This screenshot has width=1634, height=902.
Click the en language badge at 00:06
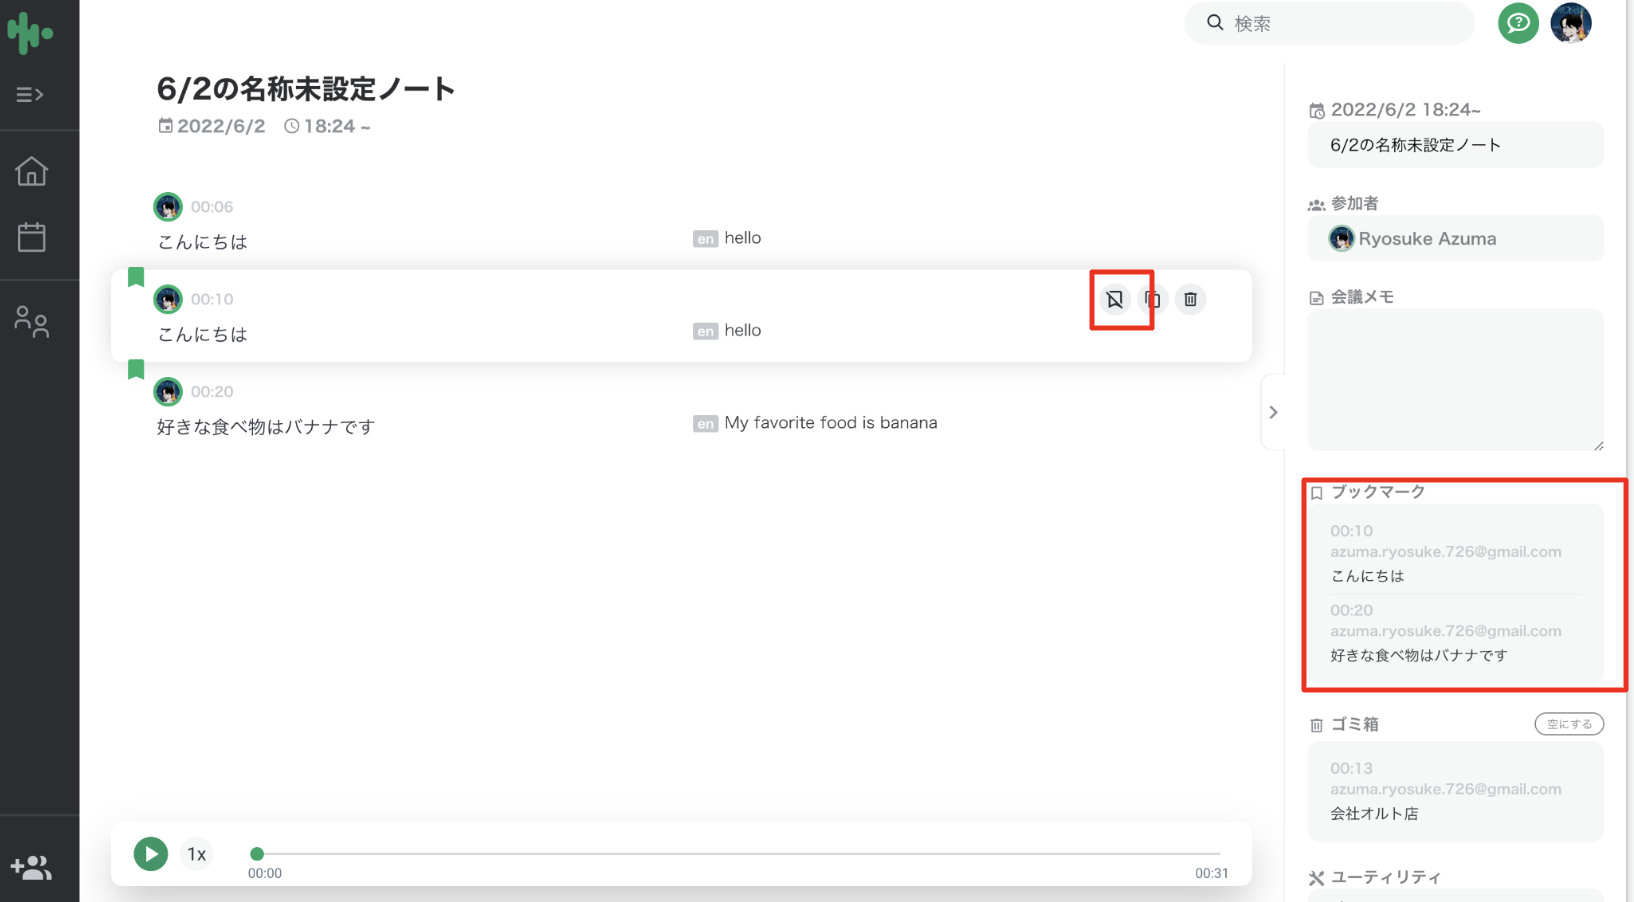click(705, 239)
